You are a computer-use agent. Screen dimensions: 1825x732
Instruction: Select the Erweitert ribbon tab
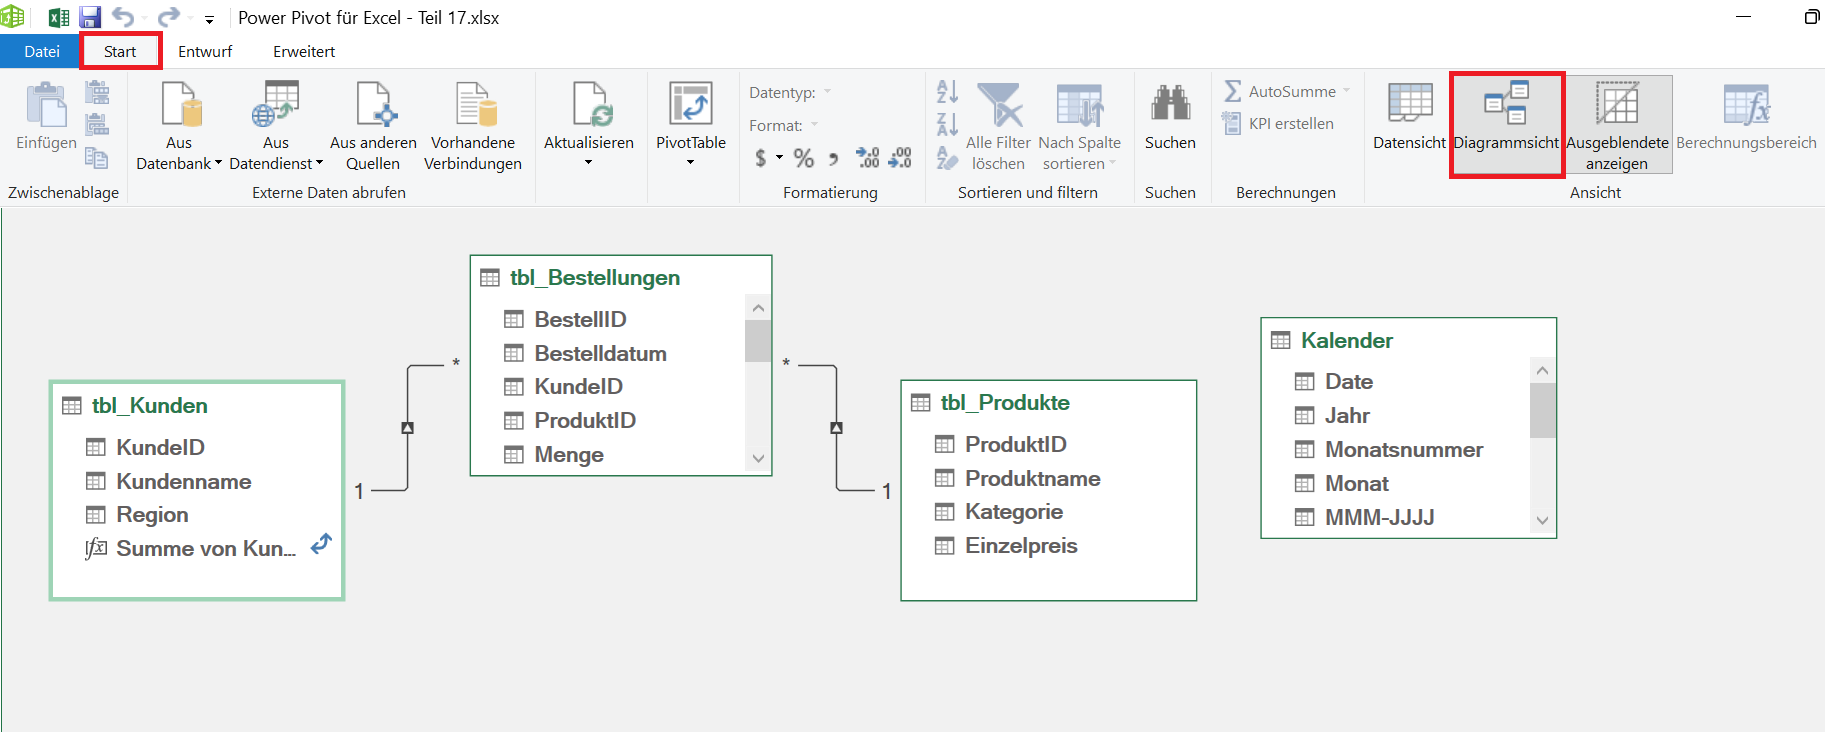pos(304,51)
